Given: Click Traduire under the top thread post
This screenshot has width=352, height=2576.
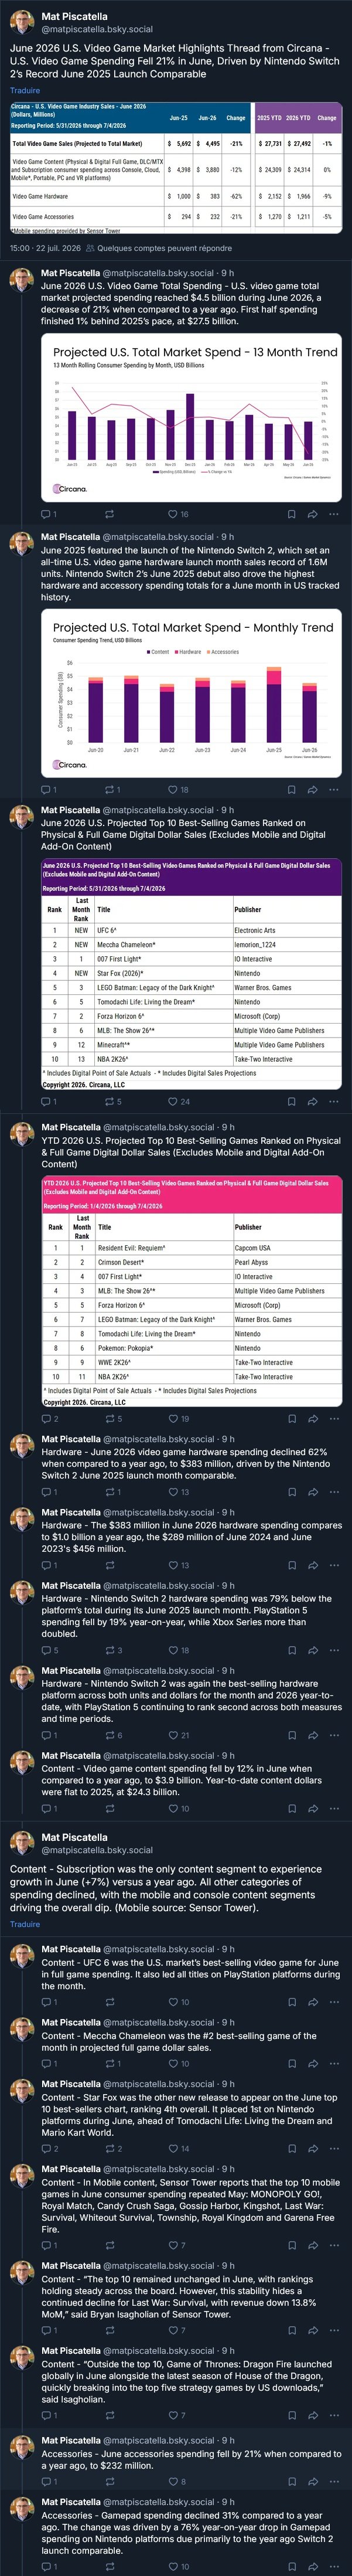Looking at the screenshot, I should click(x=25, y=90).
